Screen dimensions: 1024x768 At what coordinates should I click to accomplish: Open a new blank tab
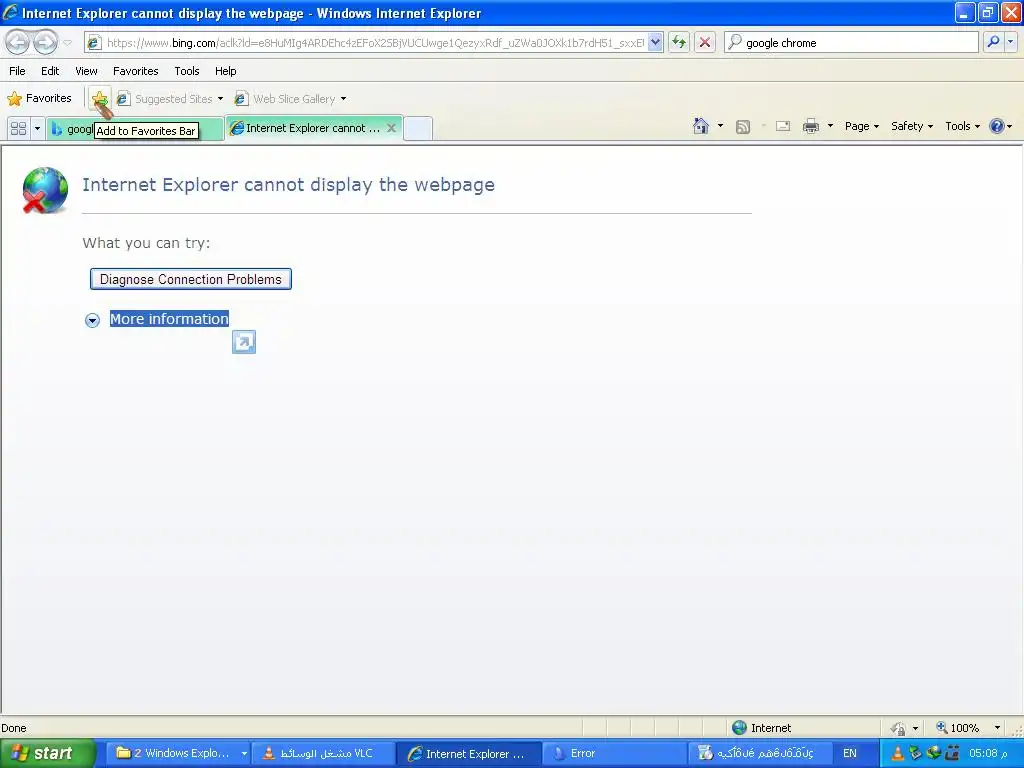(x=418, y=128)
